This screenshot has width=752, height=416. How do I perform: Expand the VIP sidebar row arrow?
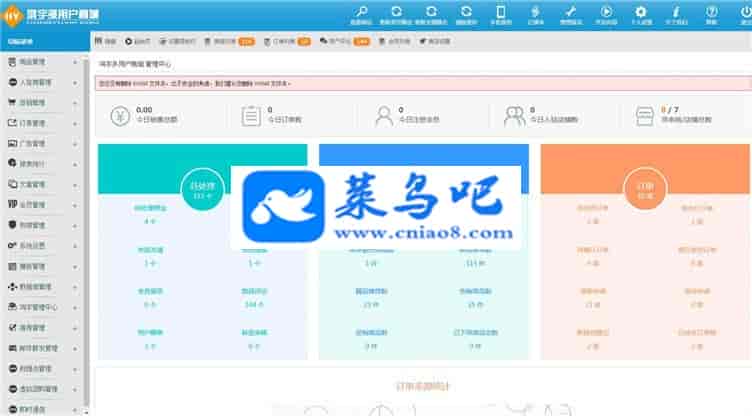point(75,205)
